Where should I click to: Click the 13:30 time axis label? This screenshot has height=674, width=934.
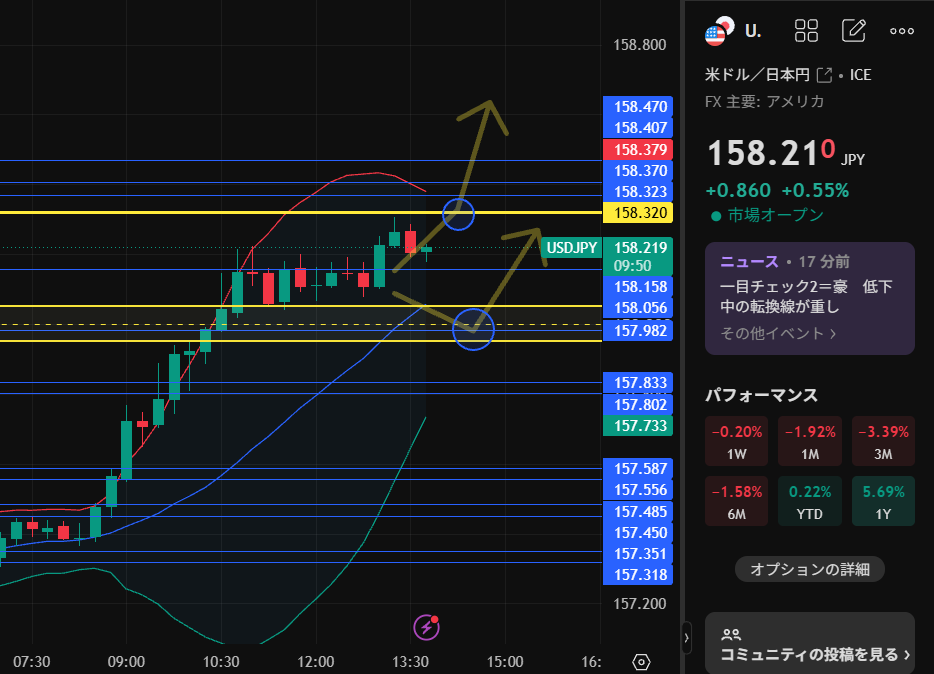[x=410, y=661]
